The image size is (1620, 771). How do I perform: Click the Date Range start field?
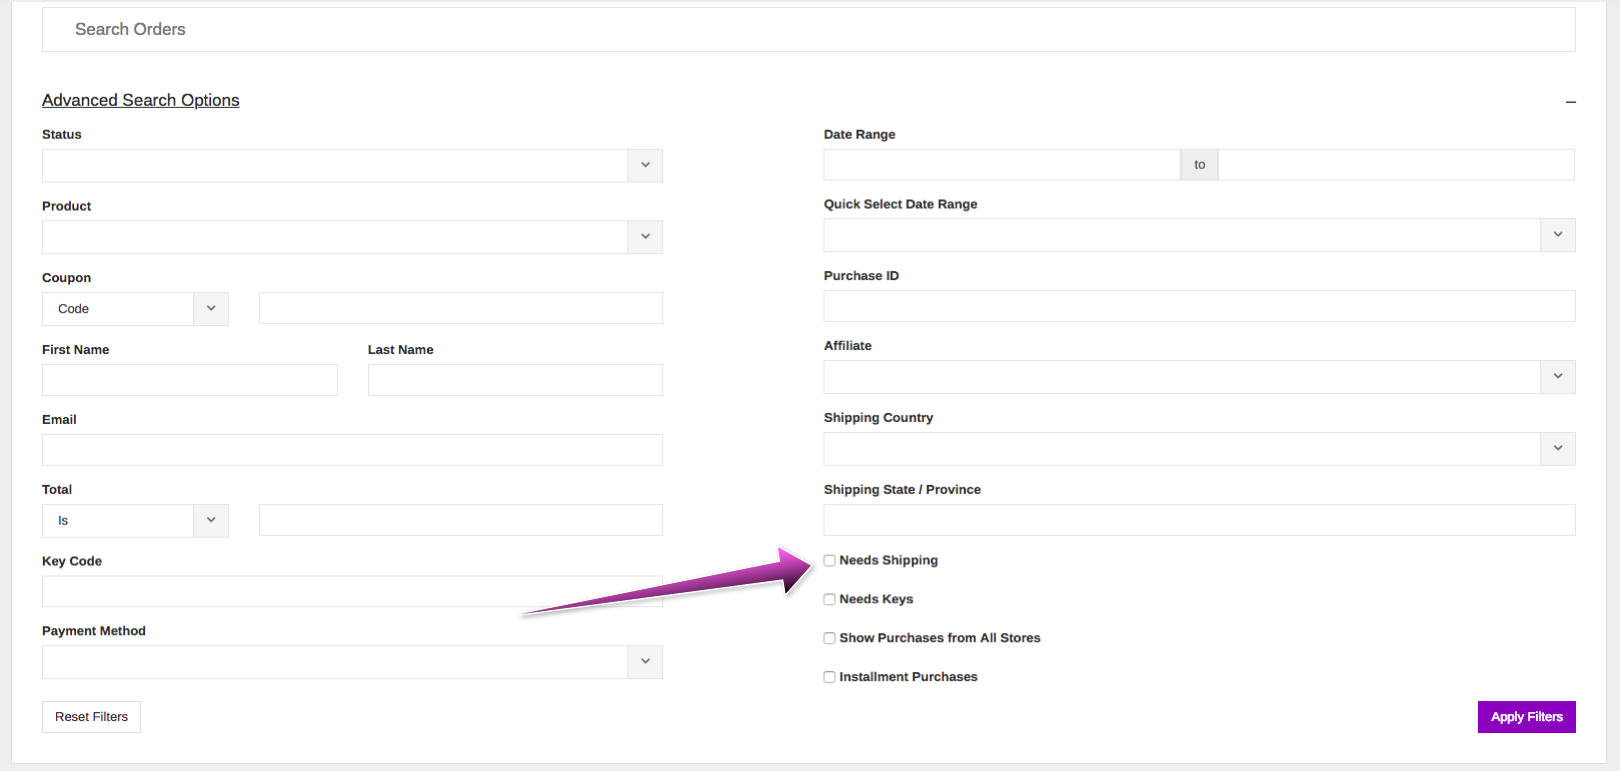click(1002, 165)
